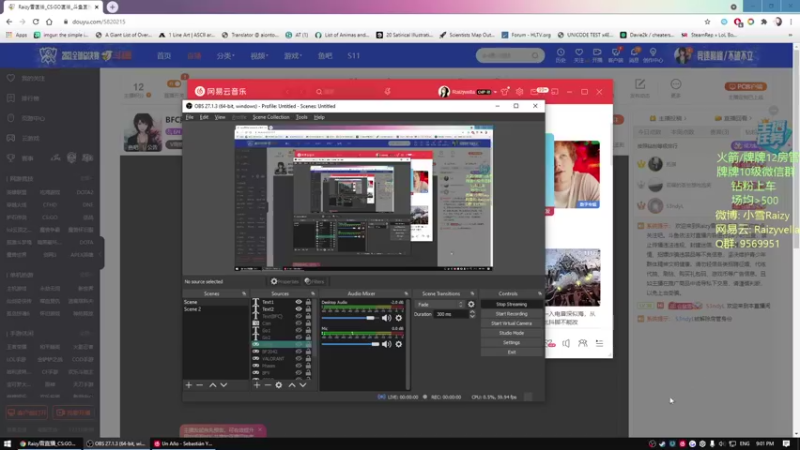The height and width of the screenshot is (450, 800).
Task: Add a new scene with the plus icon
Action: (189, 385)
